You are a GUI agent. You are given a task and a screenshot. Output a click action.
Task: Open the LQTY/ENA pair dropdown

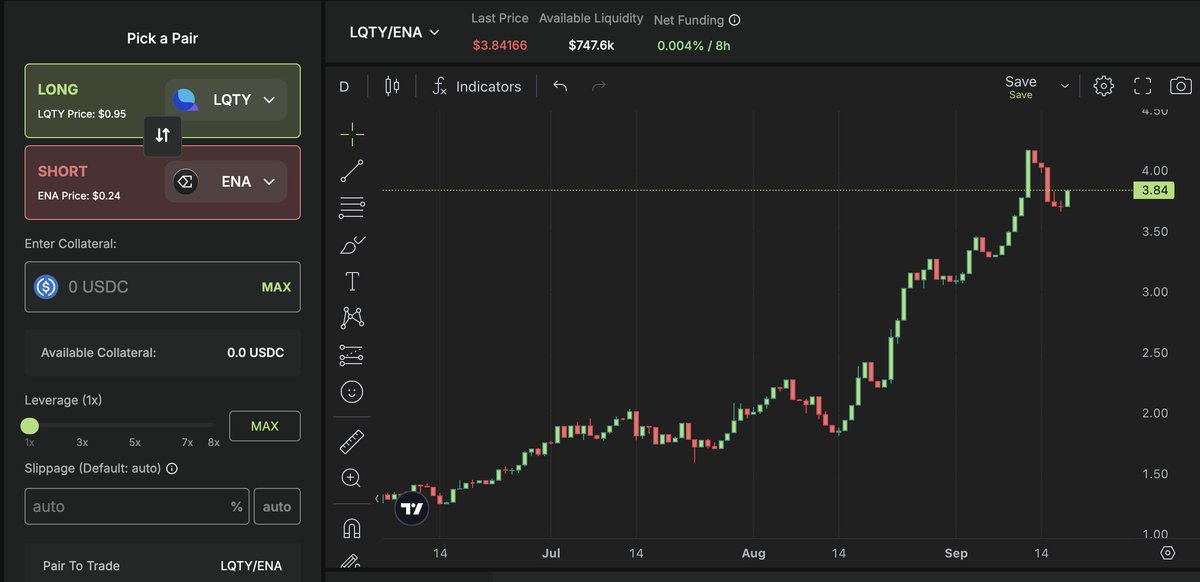[x=394, y=32]
